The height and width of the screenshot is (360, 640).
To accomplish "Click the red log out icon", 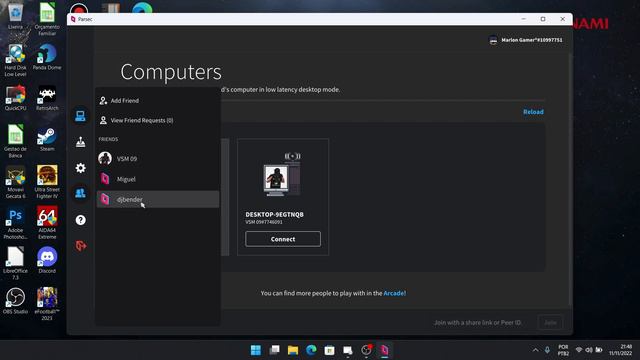I will point(80,246).
